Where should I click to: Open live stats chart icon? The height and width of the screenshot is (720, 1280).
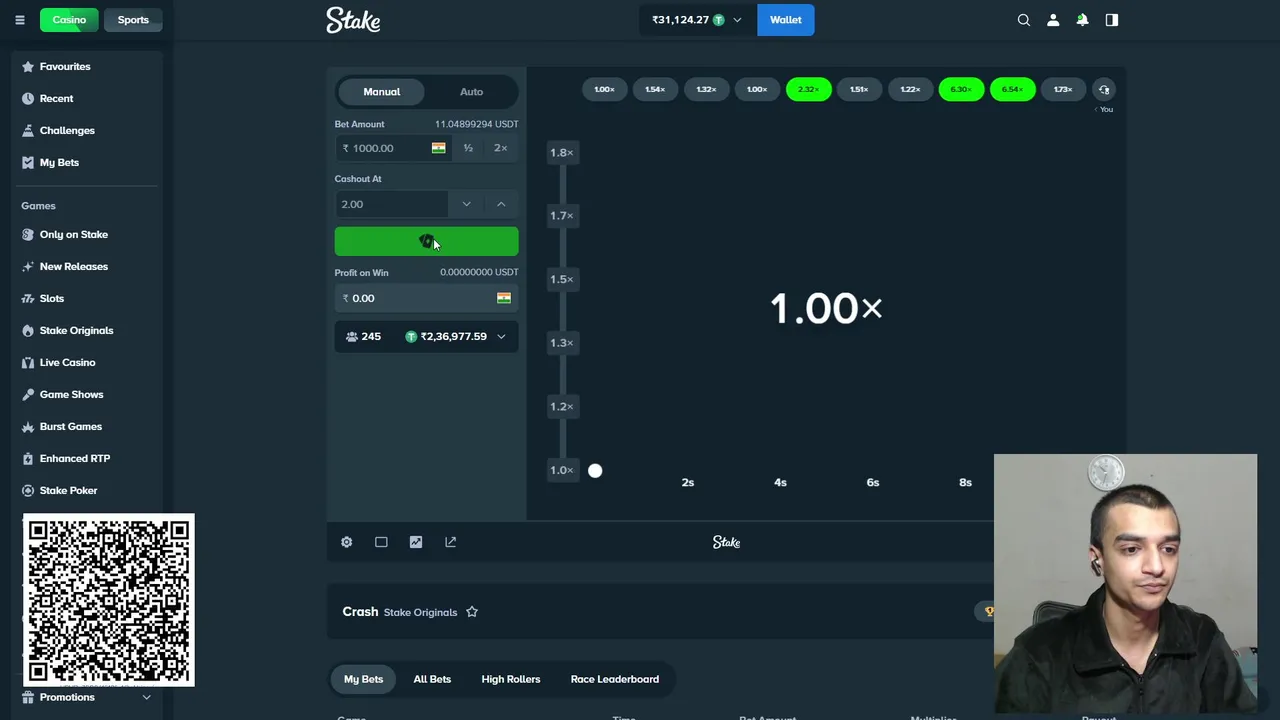[x=416, y=542]
